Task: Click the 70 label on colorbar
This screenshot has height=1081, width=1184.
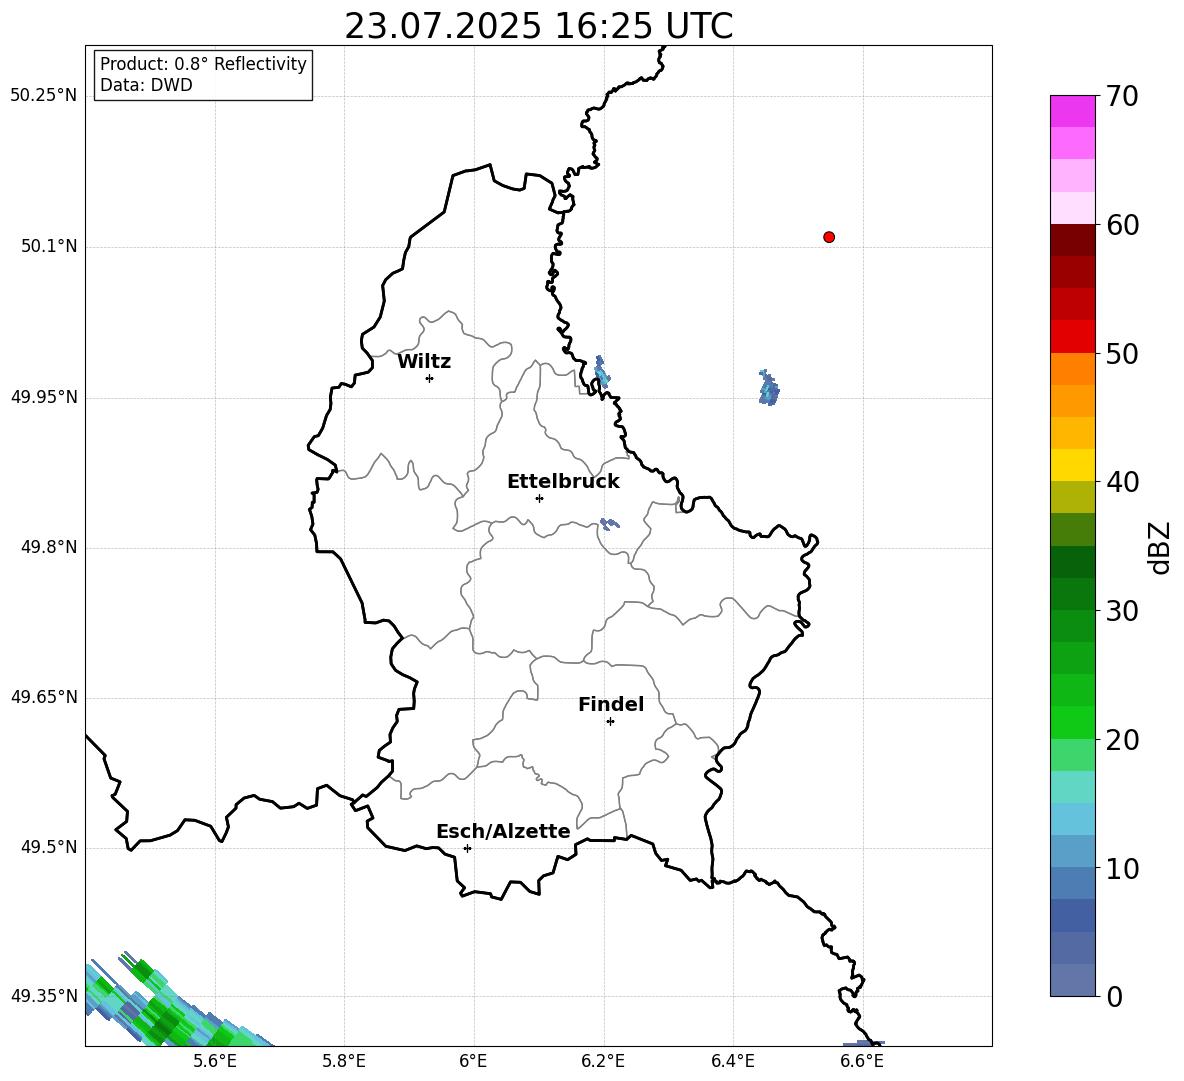Action: point(1122,97)
